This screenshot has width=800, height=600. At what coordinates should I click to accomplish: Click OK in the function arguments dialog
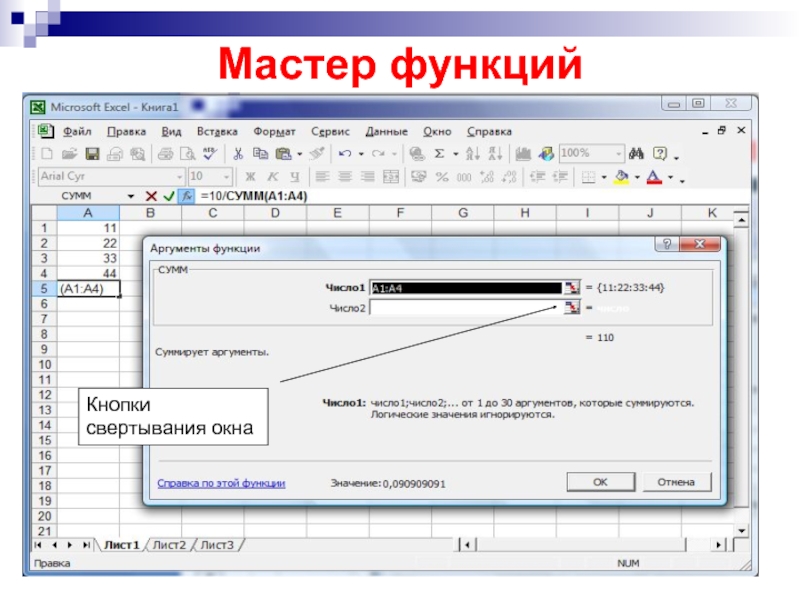point(601,482)
